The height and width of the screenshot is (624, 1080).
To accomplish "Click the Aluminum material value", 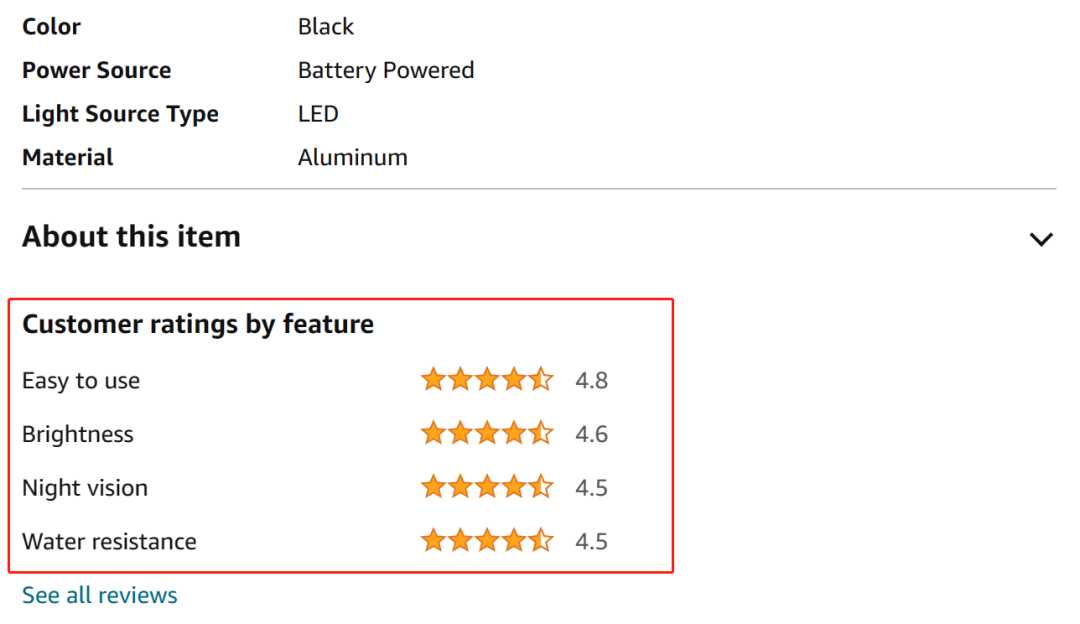I will (353, 158).
